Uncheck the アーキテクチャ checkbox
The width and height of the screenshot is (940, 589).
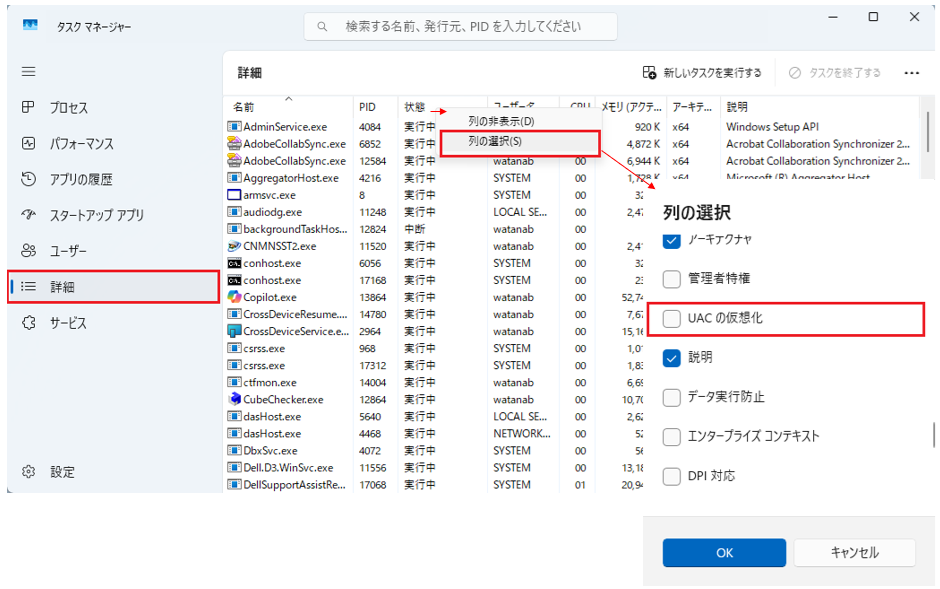(x=671, y=240)
